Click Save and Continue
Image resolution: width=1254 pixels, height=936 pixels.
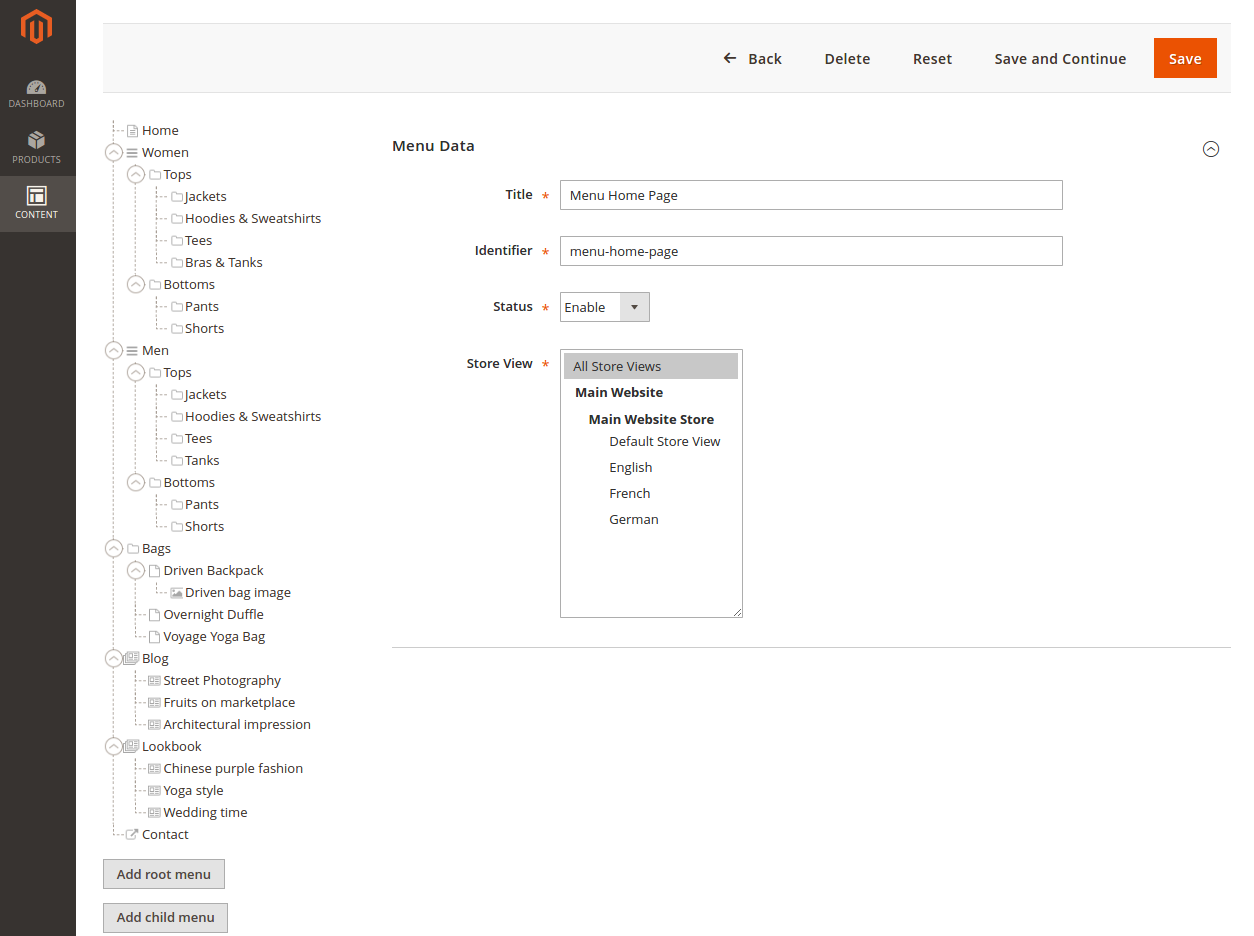(1060, 59)
